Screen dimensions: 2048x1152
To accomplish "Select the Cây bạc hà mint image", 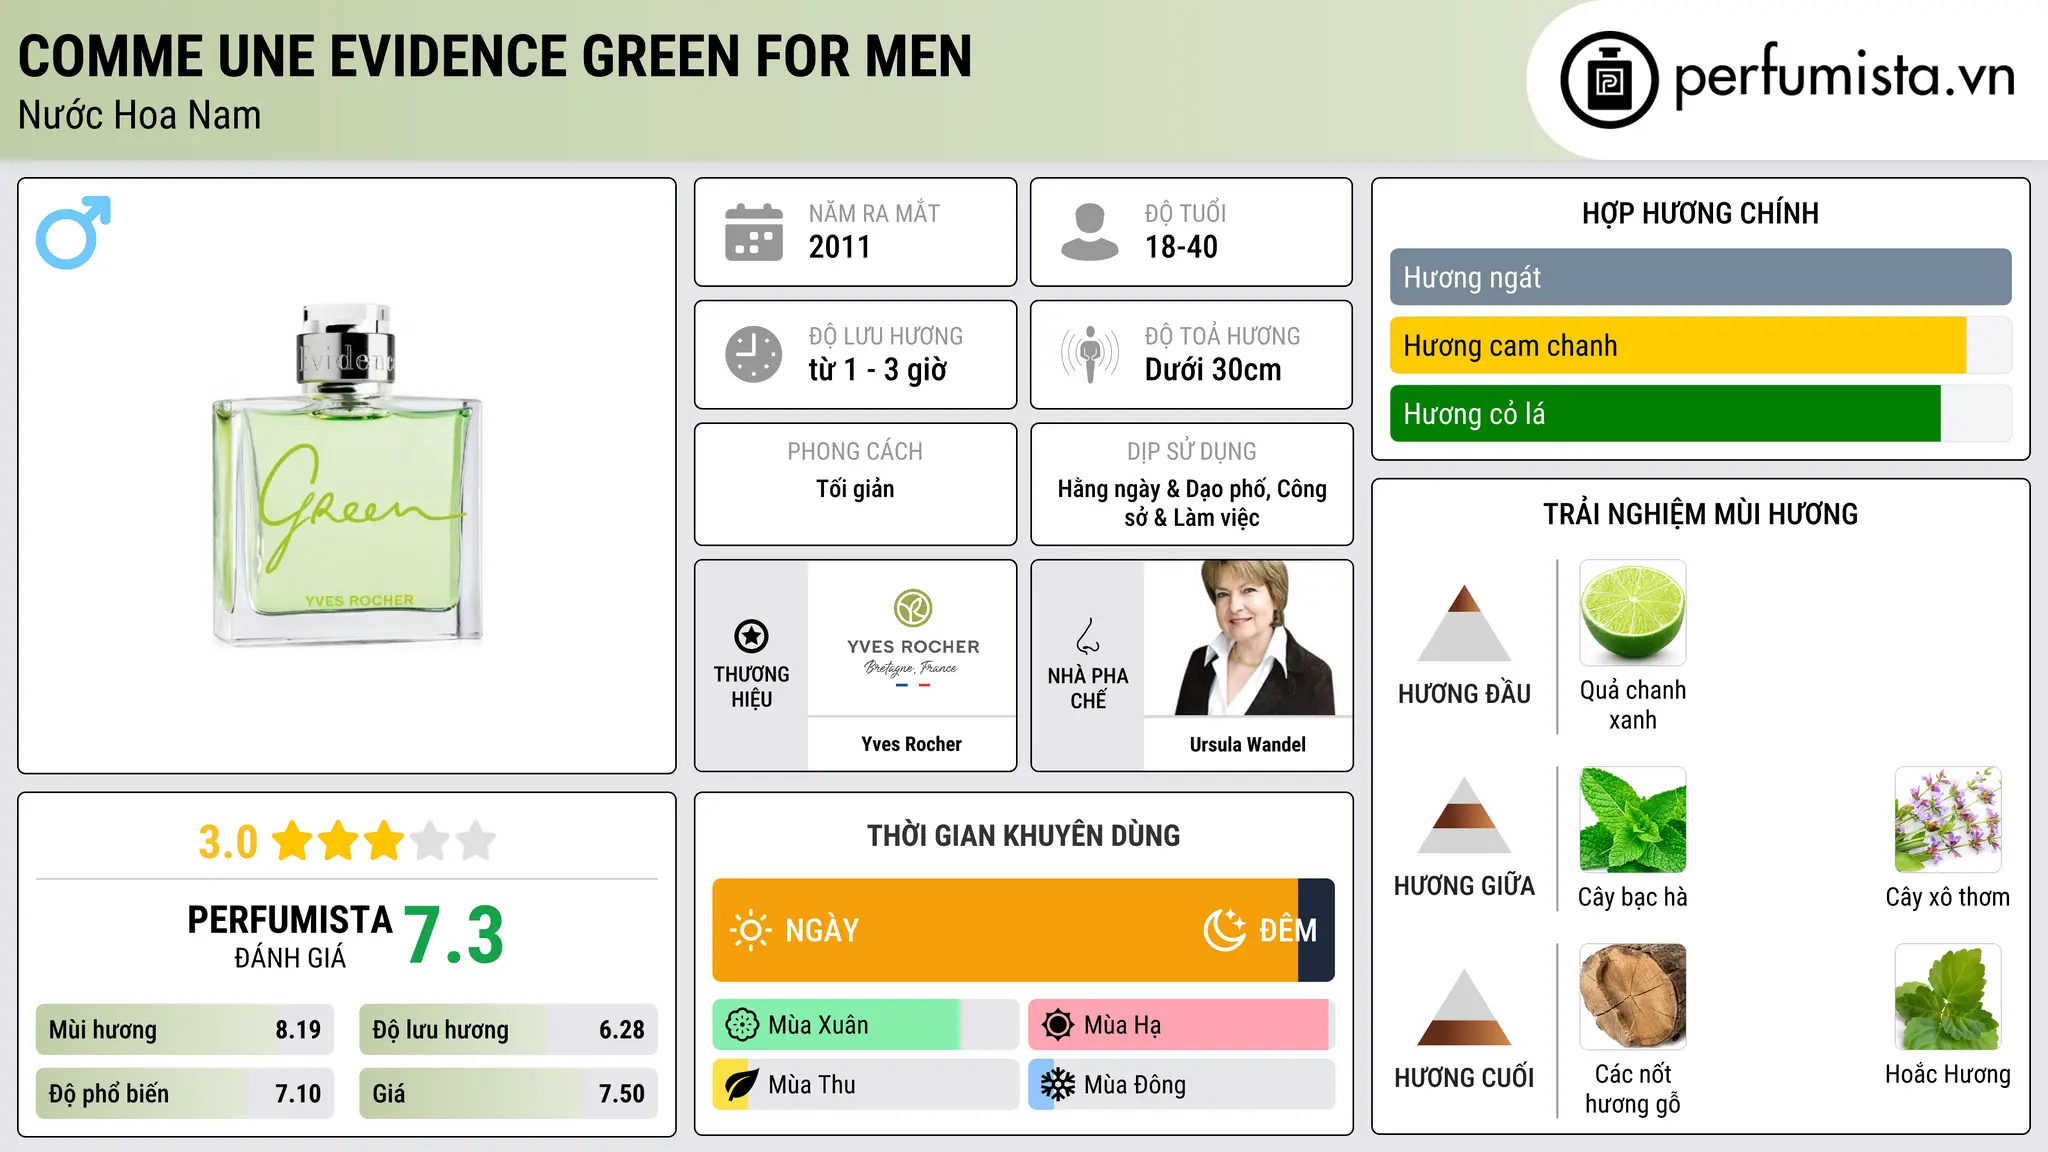I will (1633, 820).
